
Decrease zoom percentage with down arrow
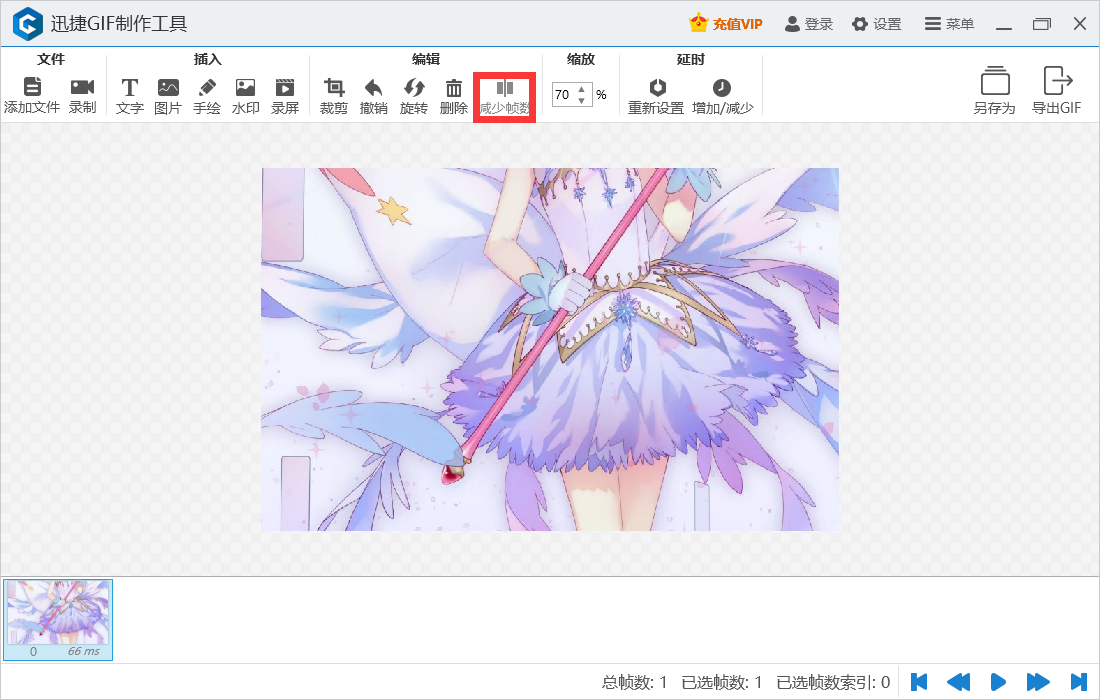click(x=582, y=100)
